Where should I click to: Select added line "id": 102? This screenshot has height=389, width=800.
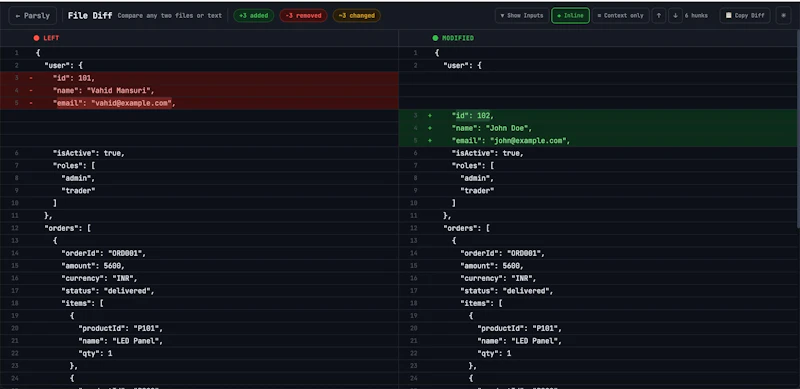(599, 116)
